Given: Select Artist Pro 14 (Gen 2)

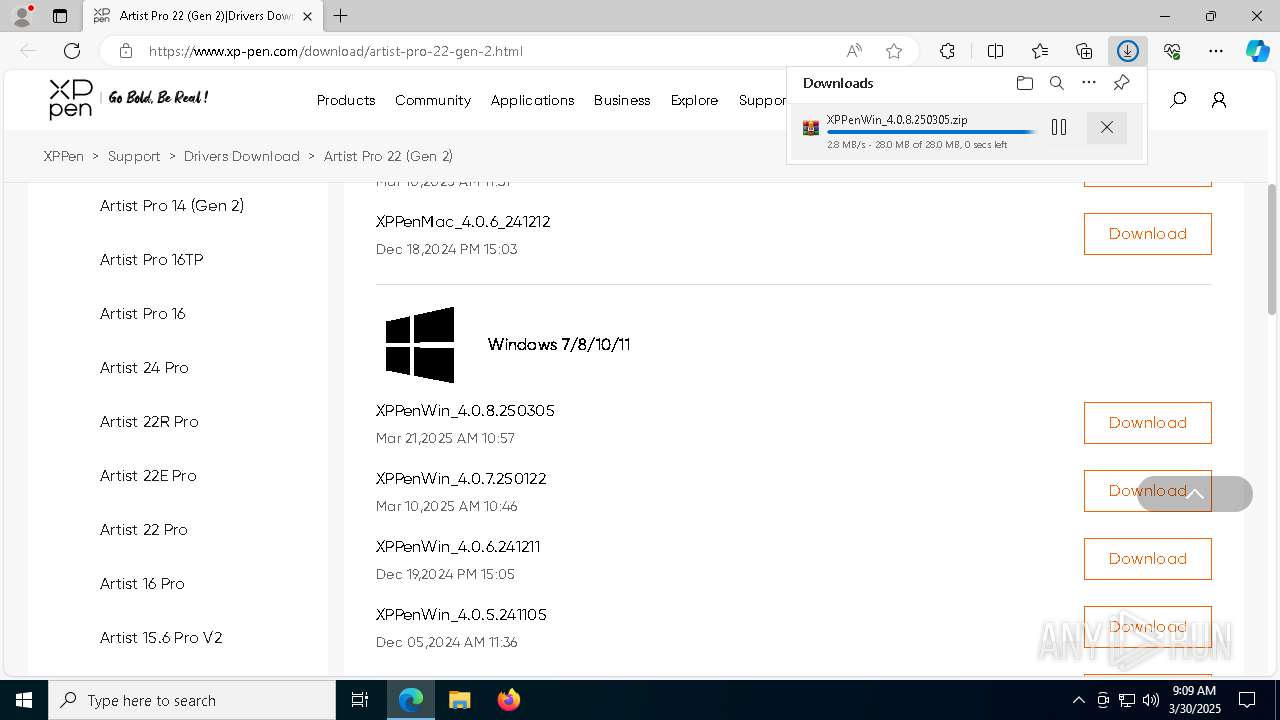Looking at the screenshot, I should click(172, 206).
